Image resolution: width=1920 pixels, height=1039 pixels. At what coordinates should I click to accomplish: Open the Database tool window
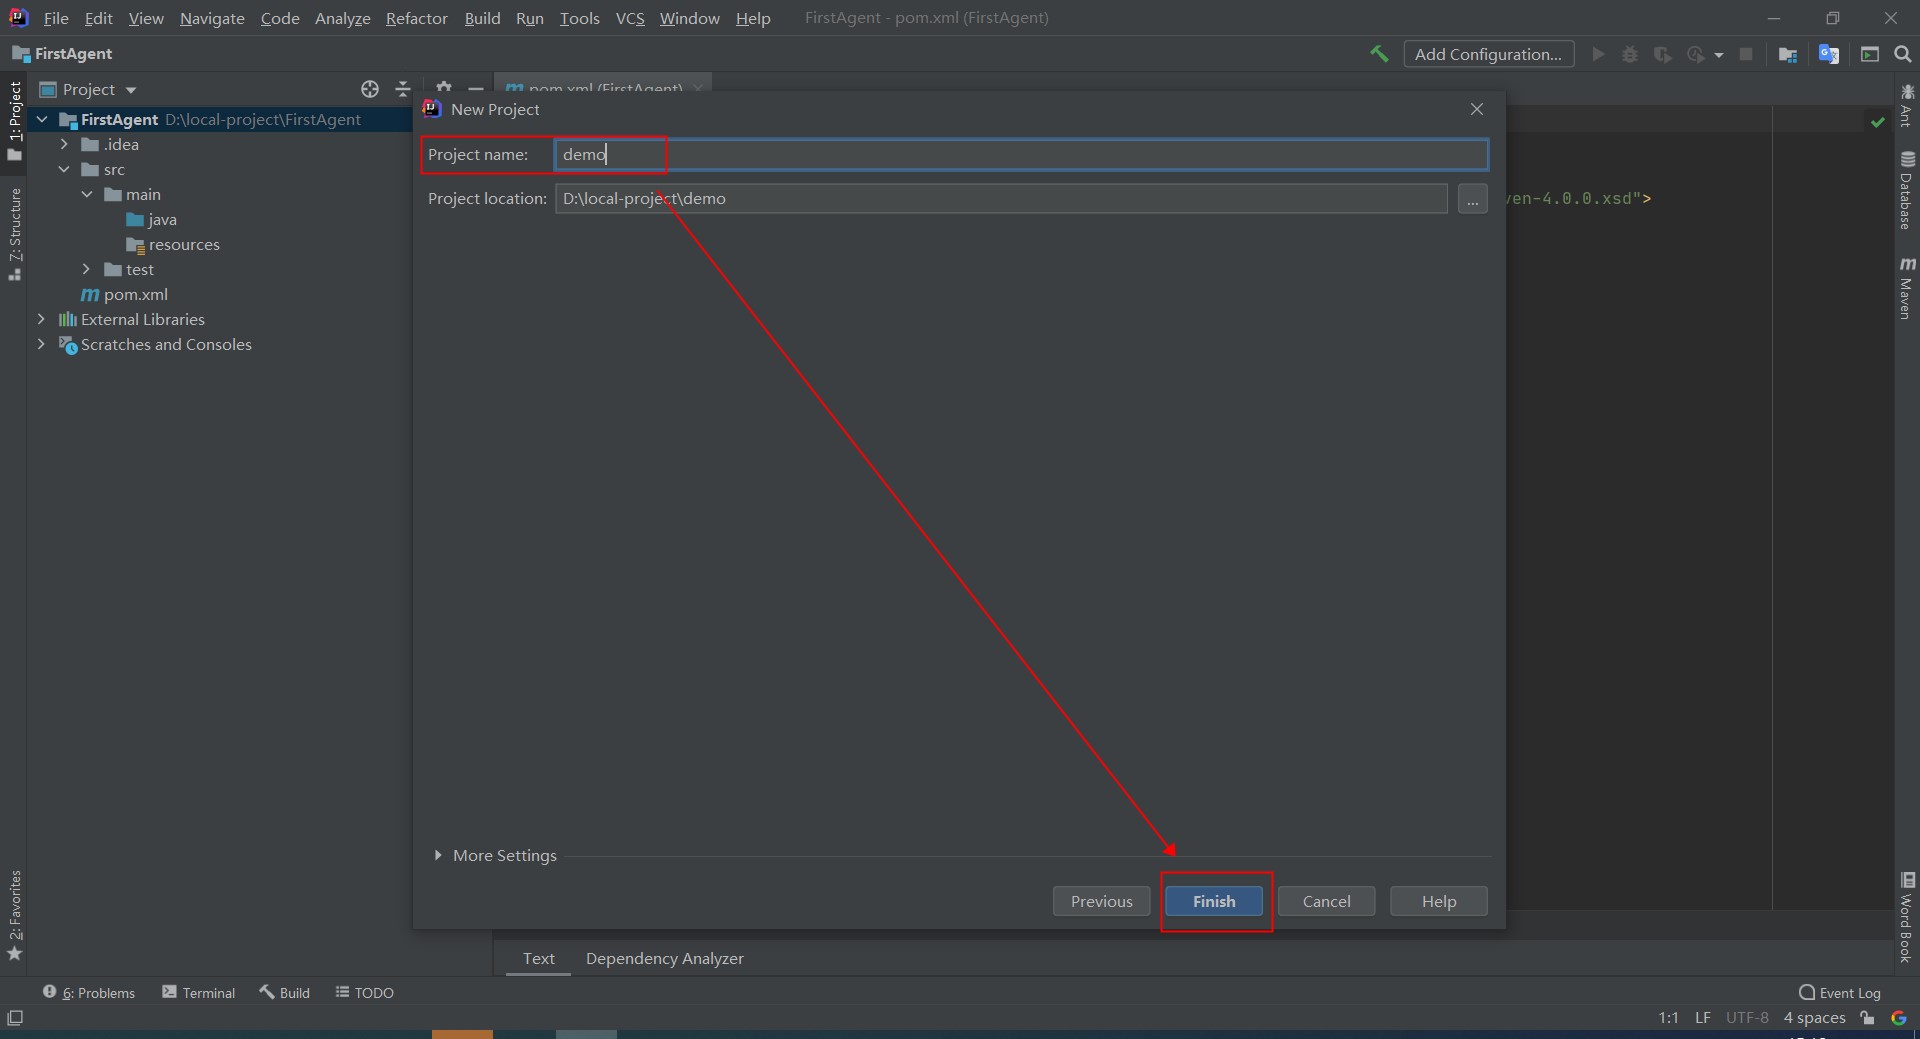(x=1907, y=190)
